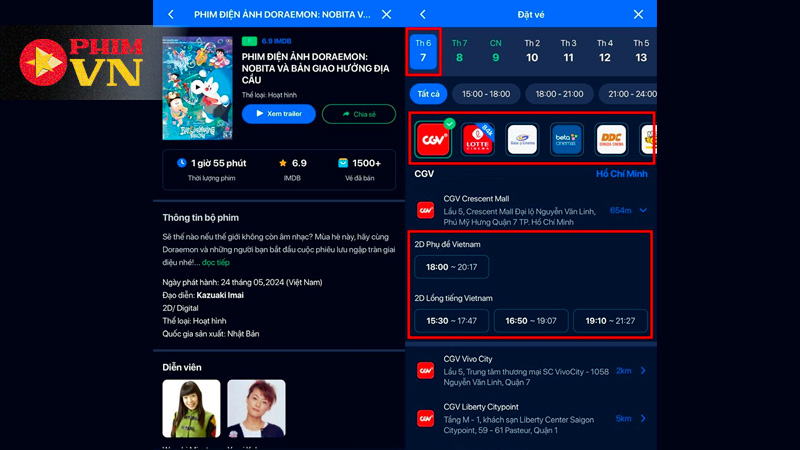Book the 15:30 ~ 17:47 dubbed showtime

(452, 321)
